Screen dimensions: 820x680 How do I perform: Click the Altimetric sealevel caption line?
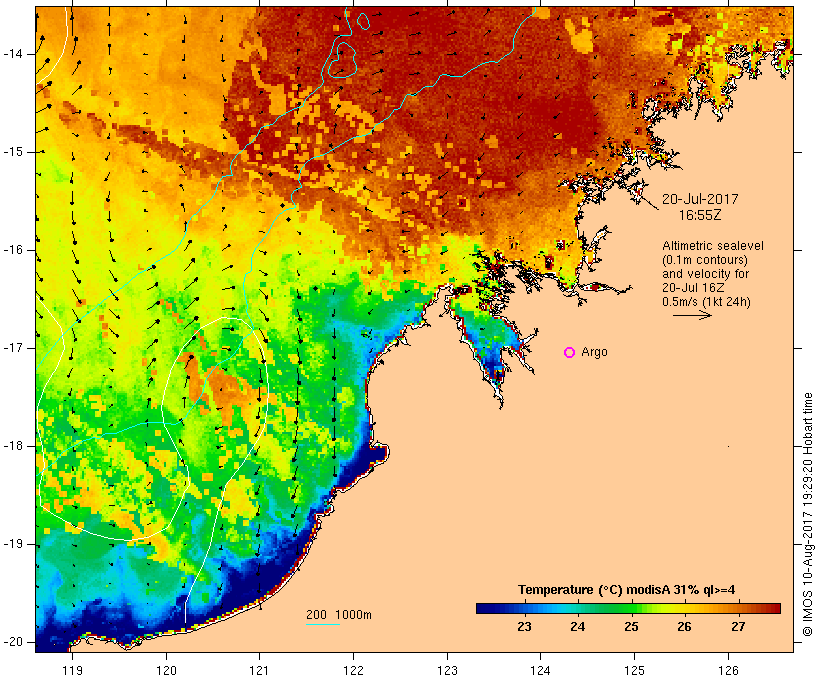point(713,246)
